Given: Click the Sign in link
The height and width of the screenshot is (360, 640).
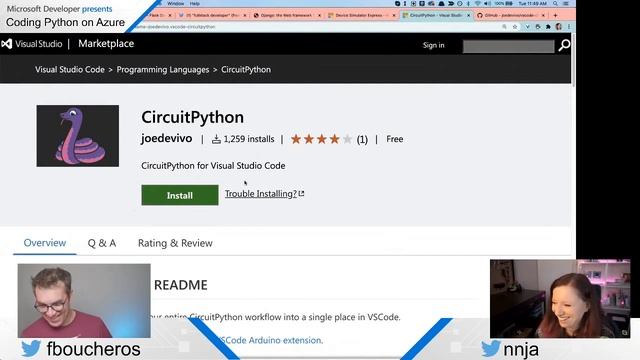Looking at the screenshot, I should [433, 45].
